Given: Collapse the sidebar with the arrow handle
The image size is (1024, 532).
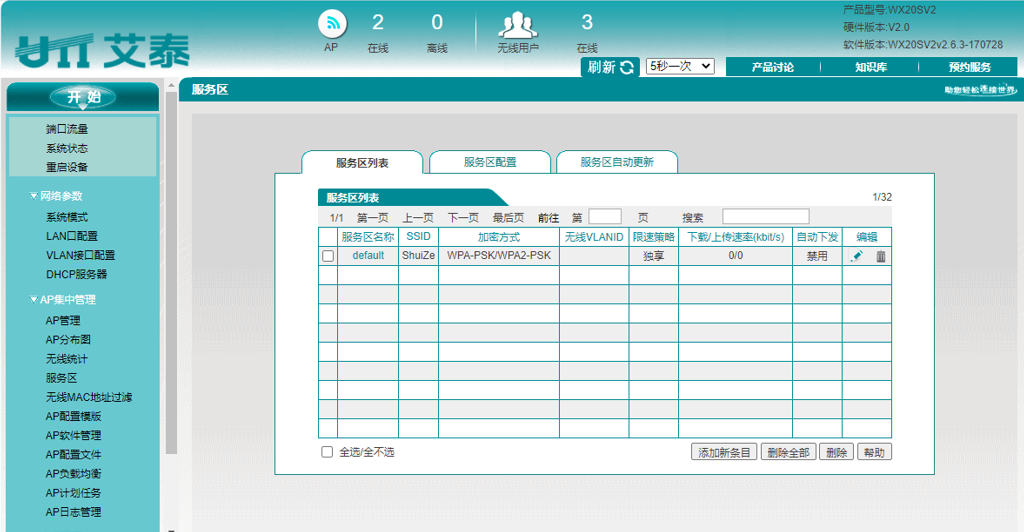Looking at the screenshot, I should [x=170, y=87].
